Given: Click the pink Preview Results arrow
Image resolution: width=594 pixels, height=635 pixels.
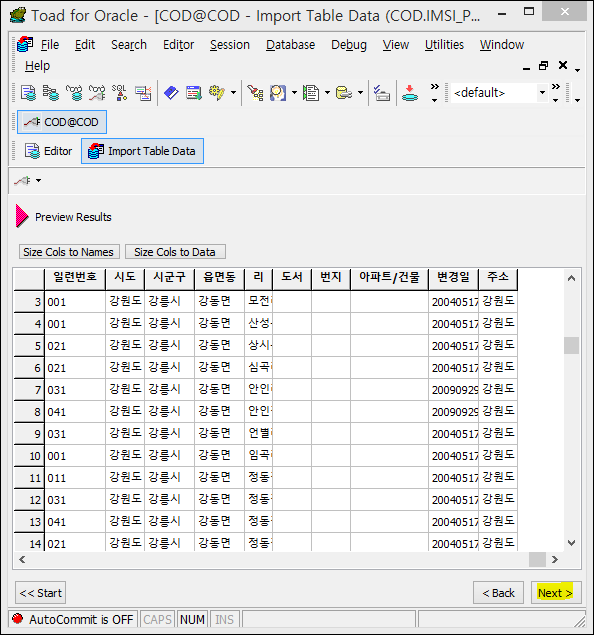Looking at the screenshot, I should (22, 216).
